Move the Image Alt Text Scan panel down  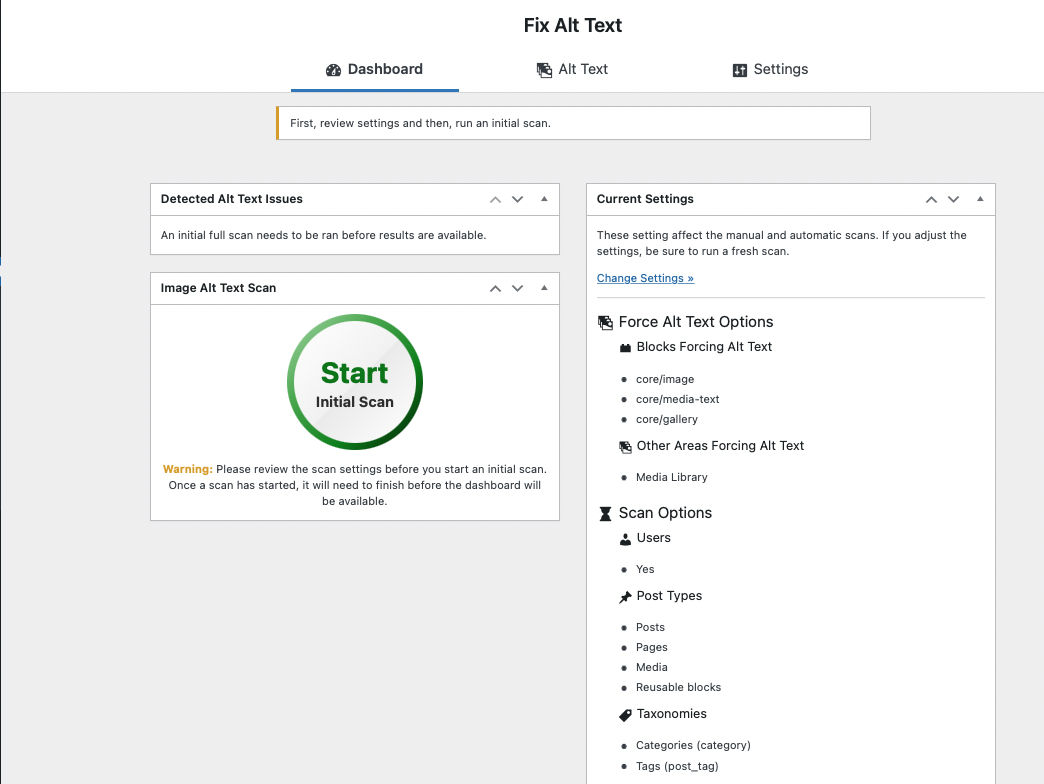click(518, 288)
